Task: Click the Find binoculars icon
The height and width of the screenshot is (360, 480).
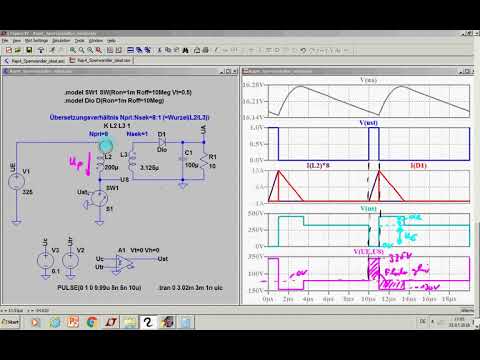Action: 186,50
